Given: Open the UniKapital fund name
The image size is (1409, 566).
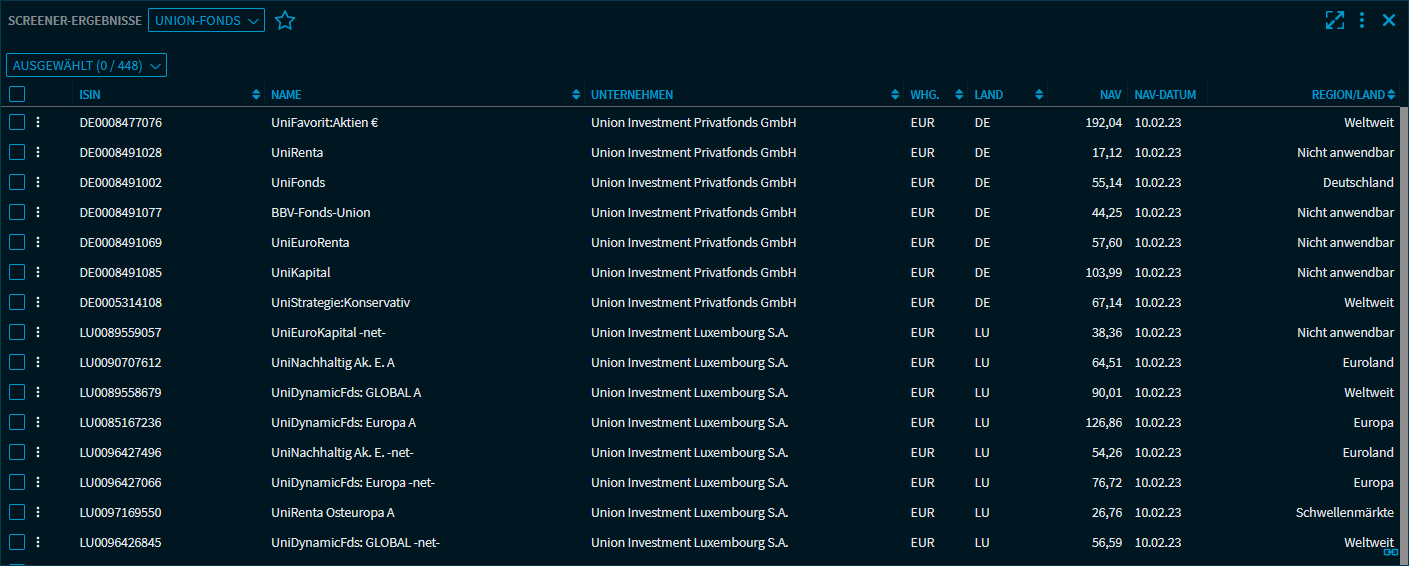Looking at the screenshot, I should pyautogui.click(x=300, y=273).
